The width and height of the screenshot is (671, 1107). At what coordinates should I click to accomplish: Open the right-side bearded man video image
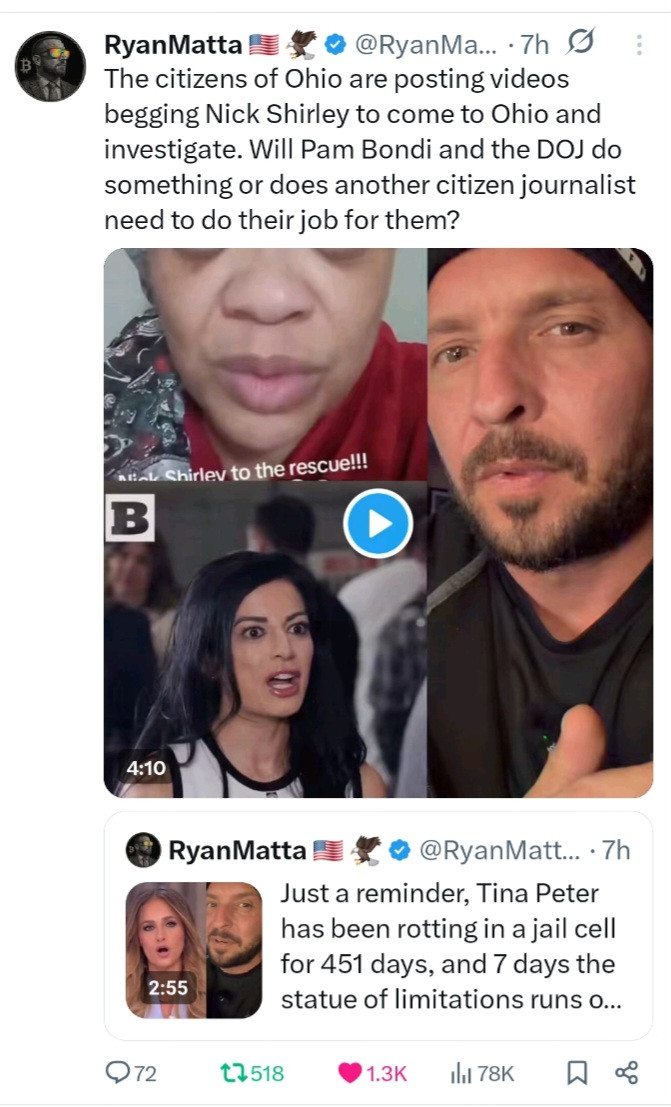click(x=540, y=522)
